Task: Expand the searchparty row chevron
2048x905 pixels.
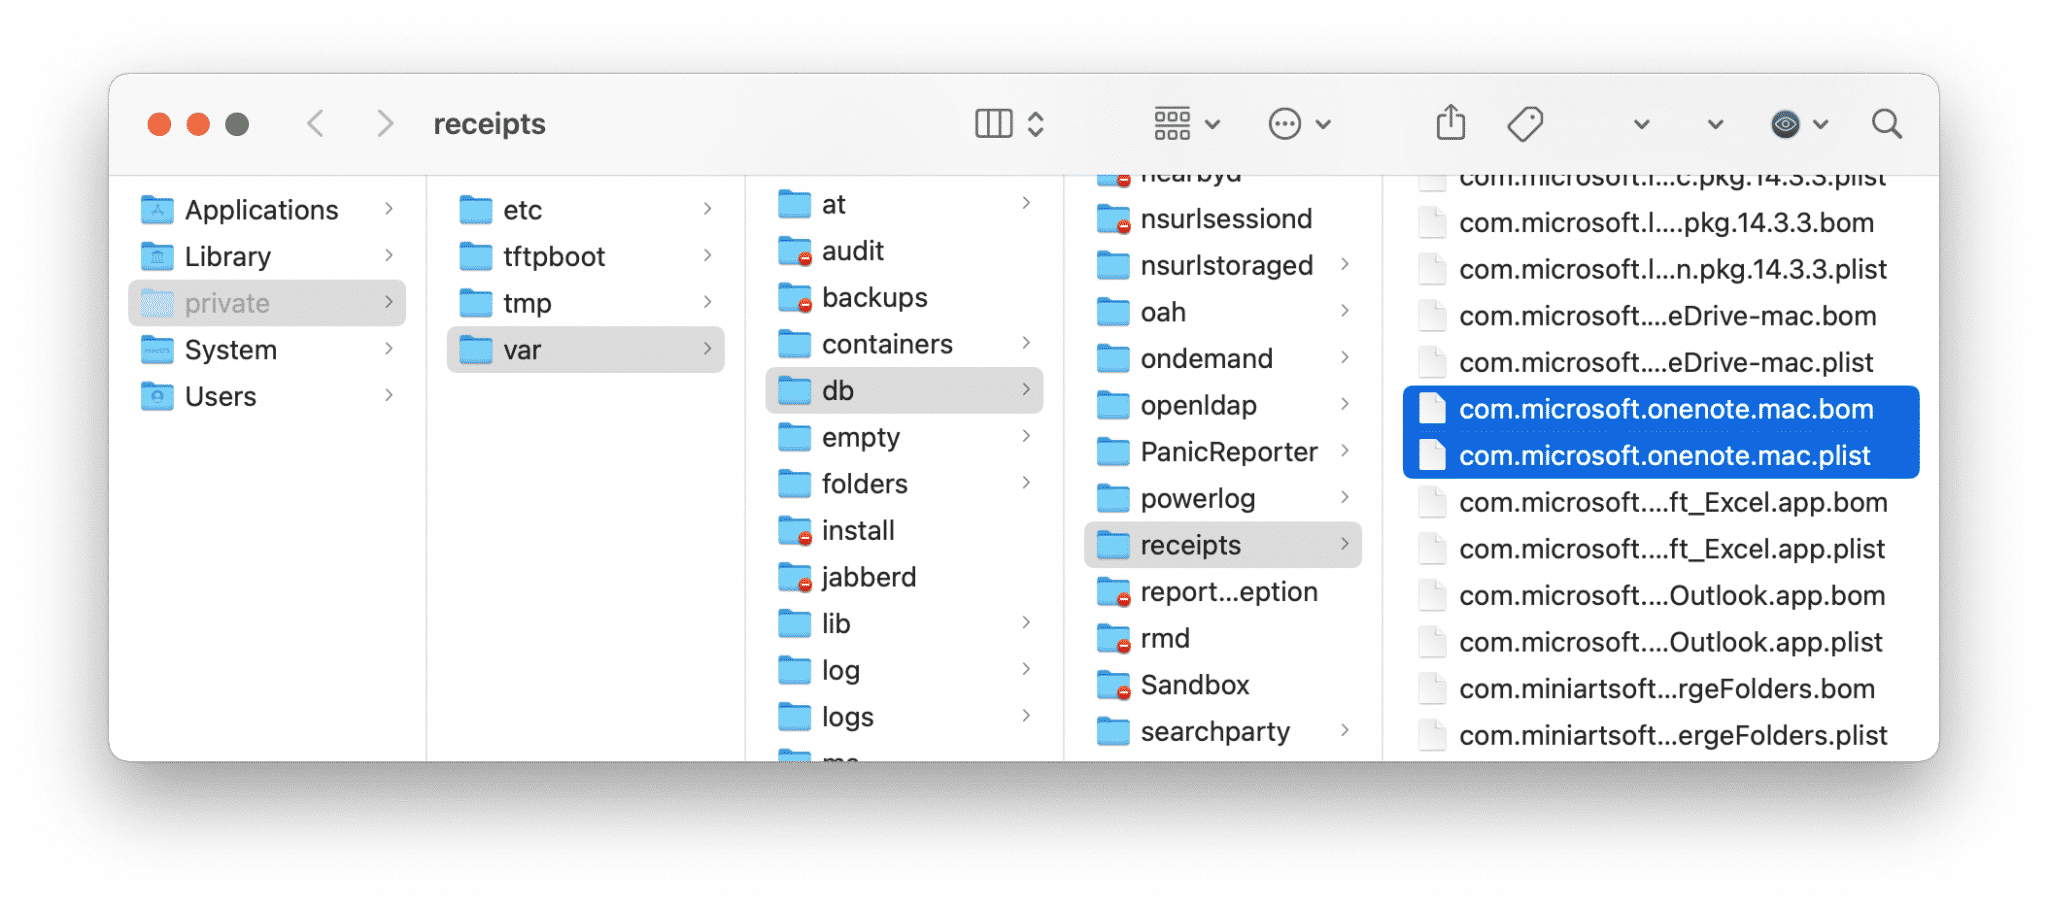Action: [x=1345, y=731]
